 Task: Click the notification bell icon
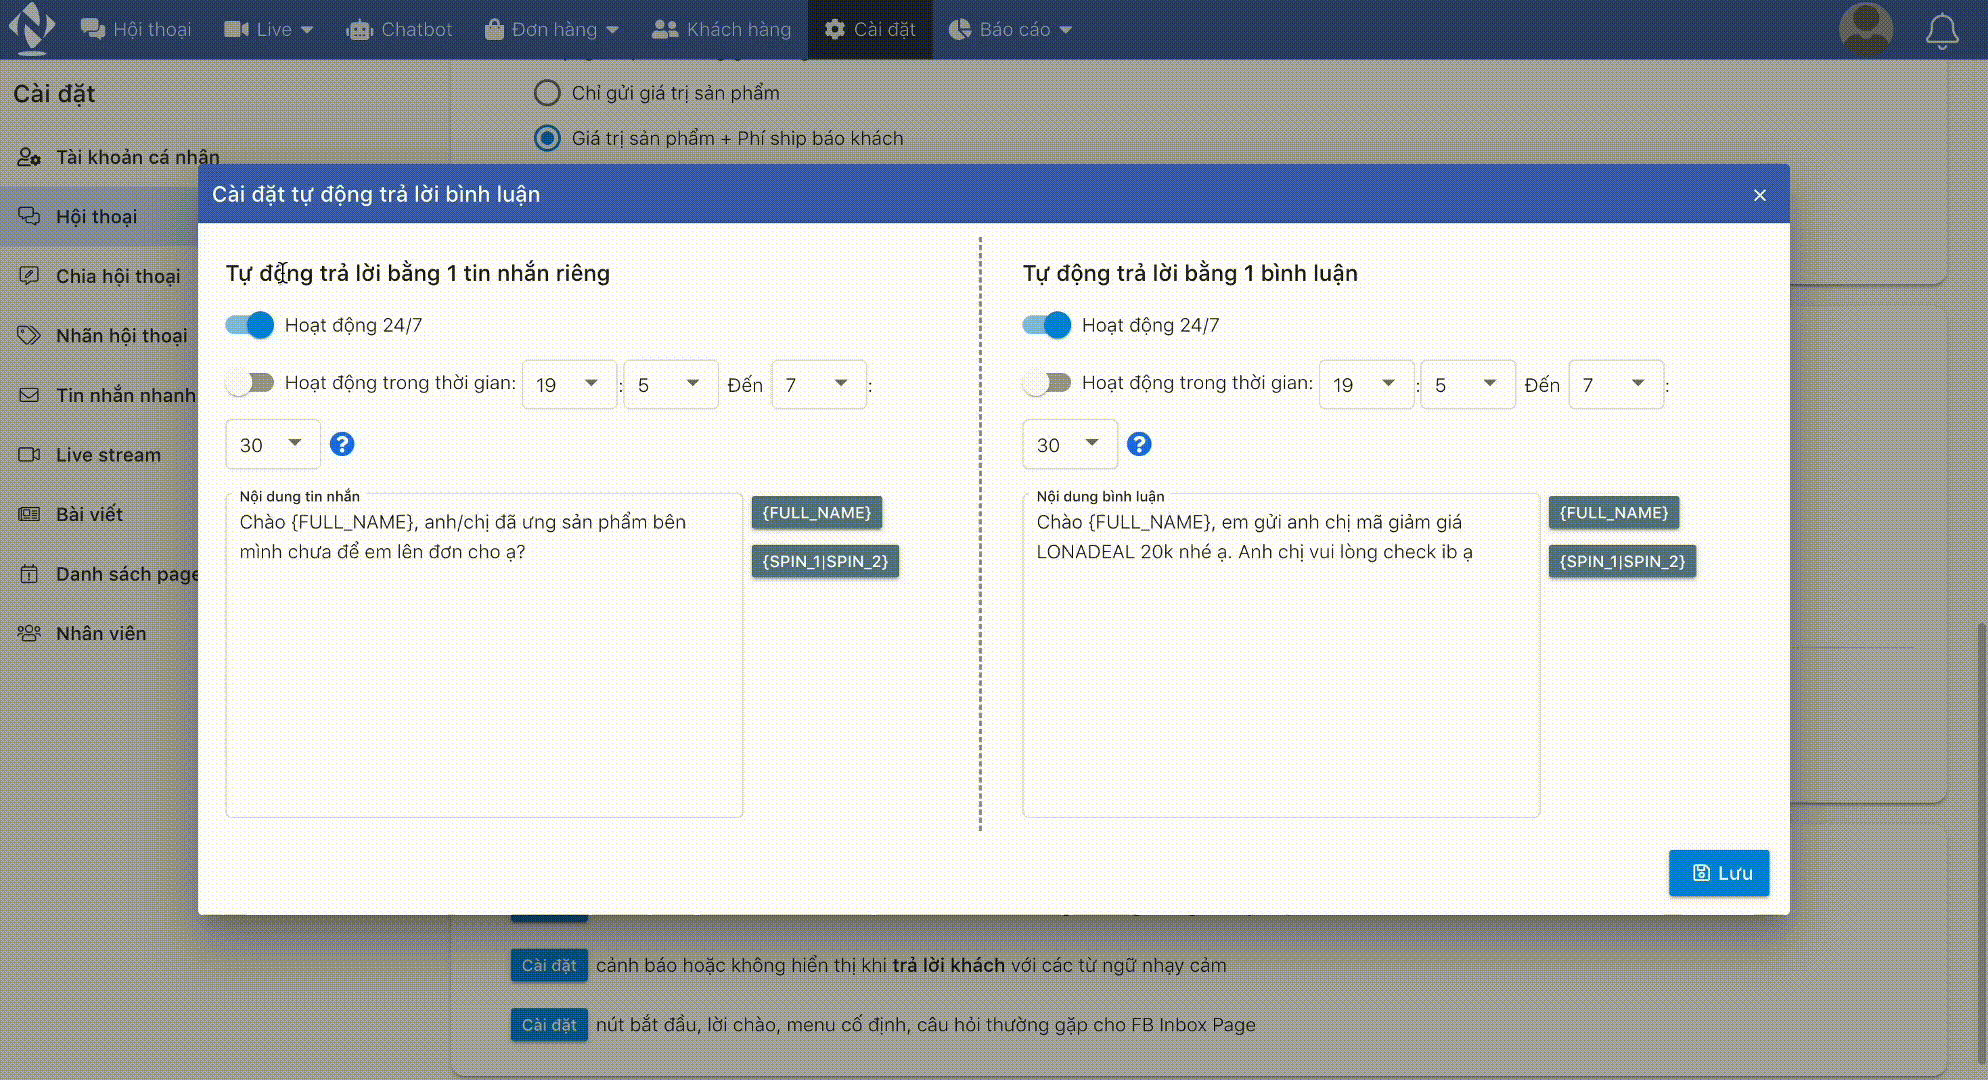(x=1941, y=31)
